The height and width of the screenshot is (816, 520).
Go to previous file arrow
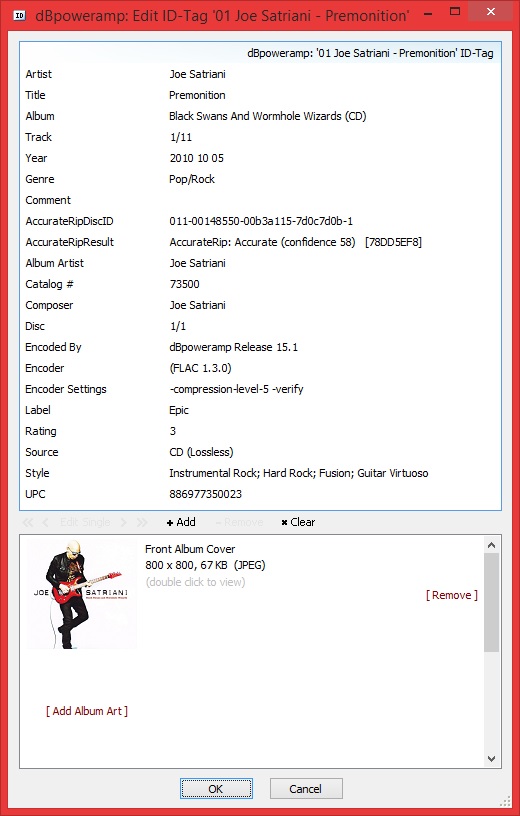pos(45,522)
